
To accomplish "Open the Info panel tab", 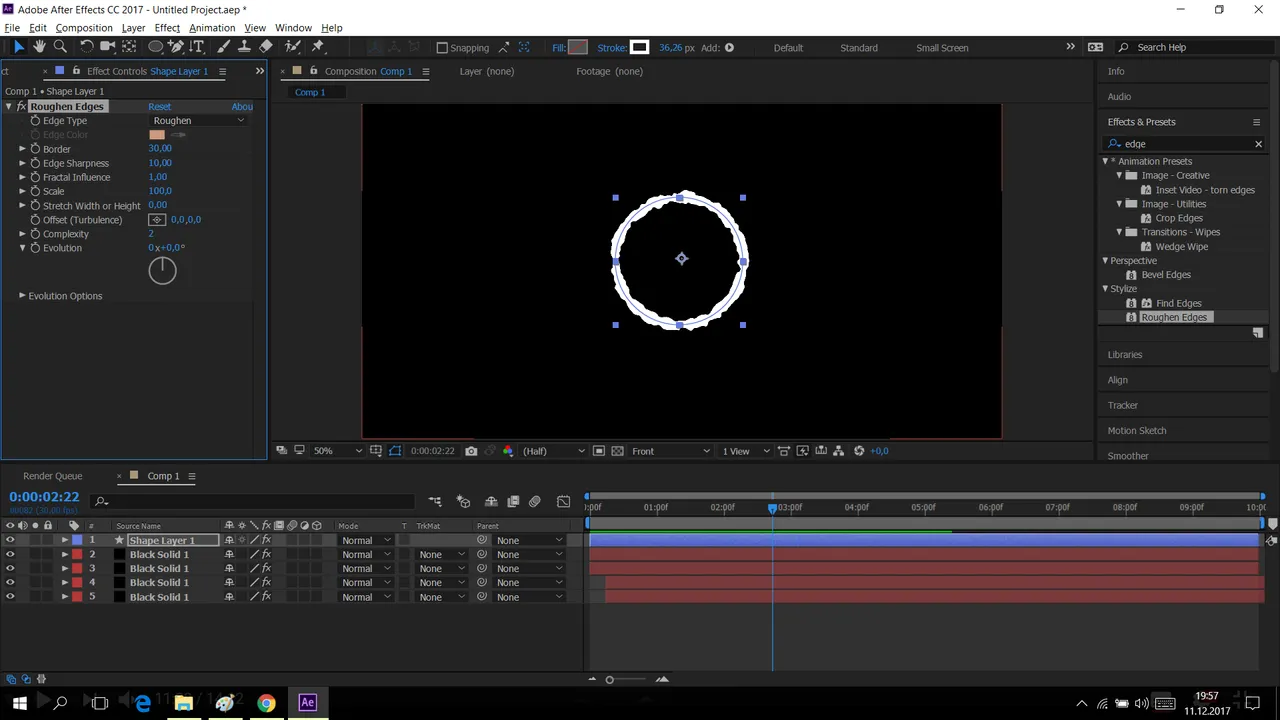I will (1116, 71).
